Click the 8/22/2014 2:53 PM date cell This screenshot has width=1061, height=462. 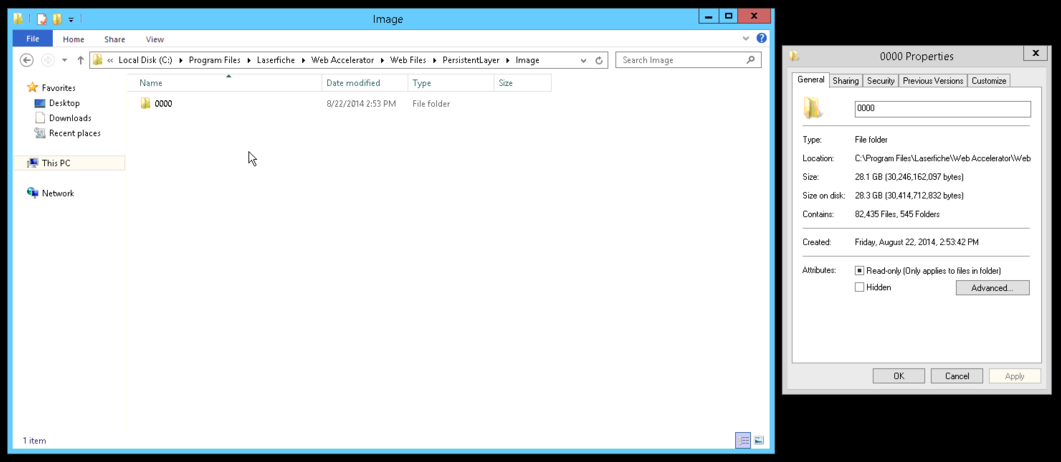(361, 103)
